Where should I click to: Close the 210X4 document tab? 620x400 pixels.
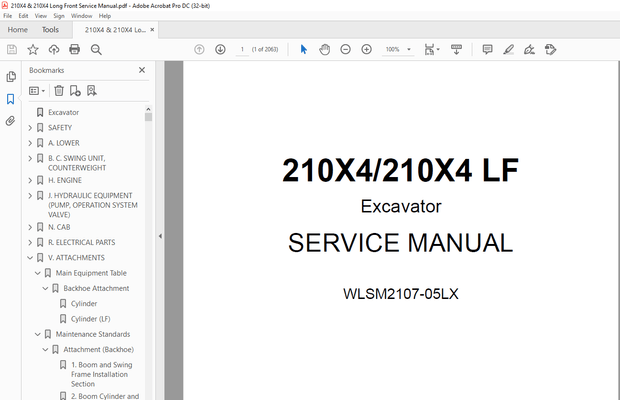pyautogui.click(x=152, y=30)
